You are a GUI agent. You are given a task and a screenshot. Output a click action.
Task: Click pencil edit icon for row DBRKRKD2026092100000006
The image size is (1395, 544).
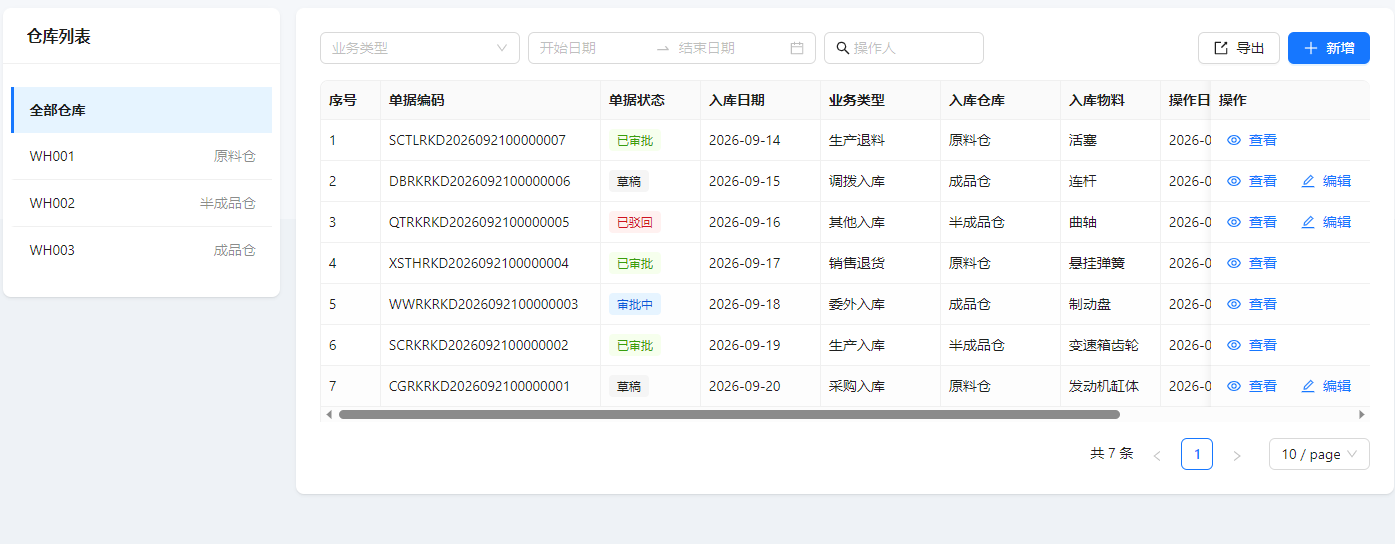[1308, 181]
